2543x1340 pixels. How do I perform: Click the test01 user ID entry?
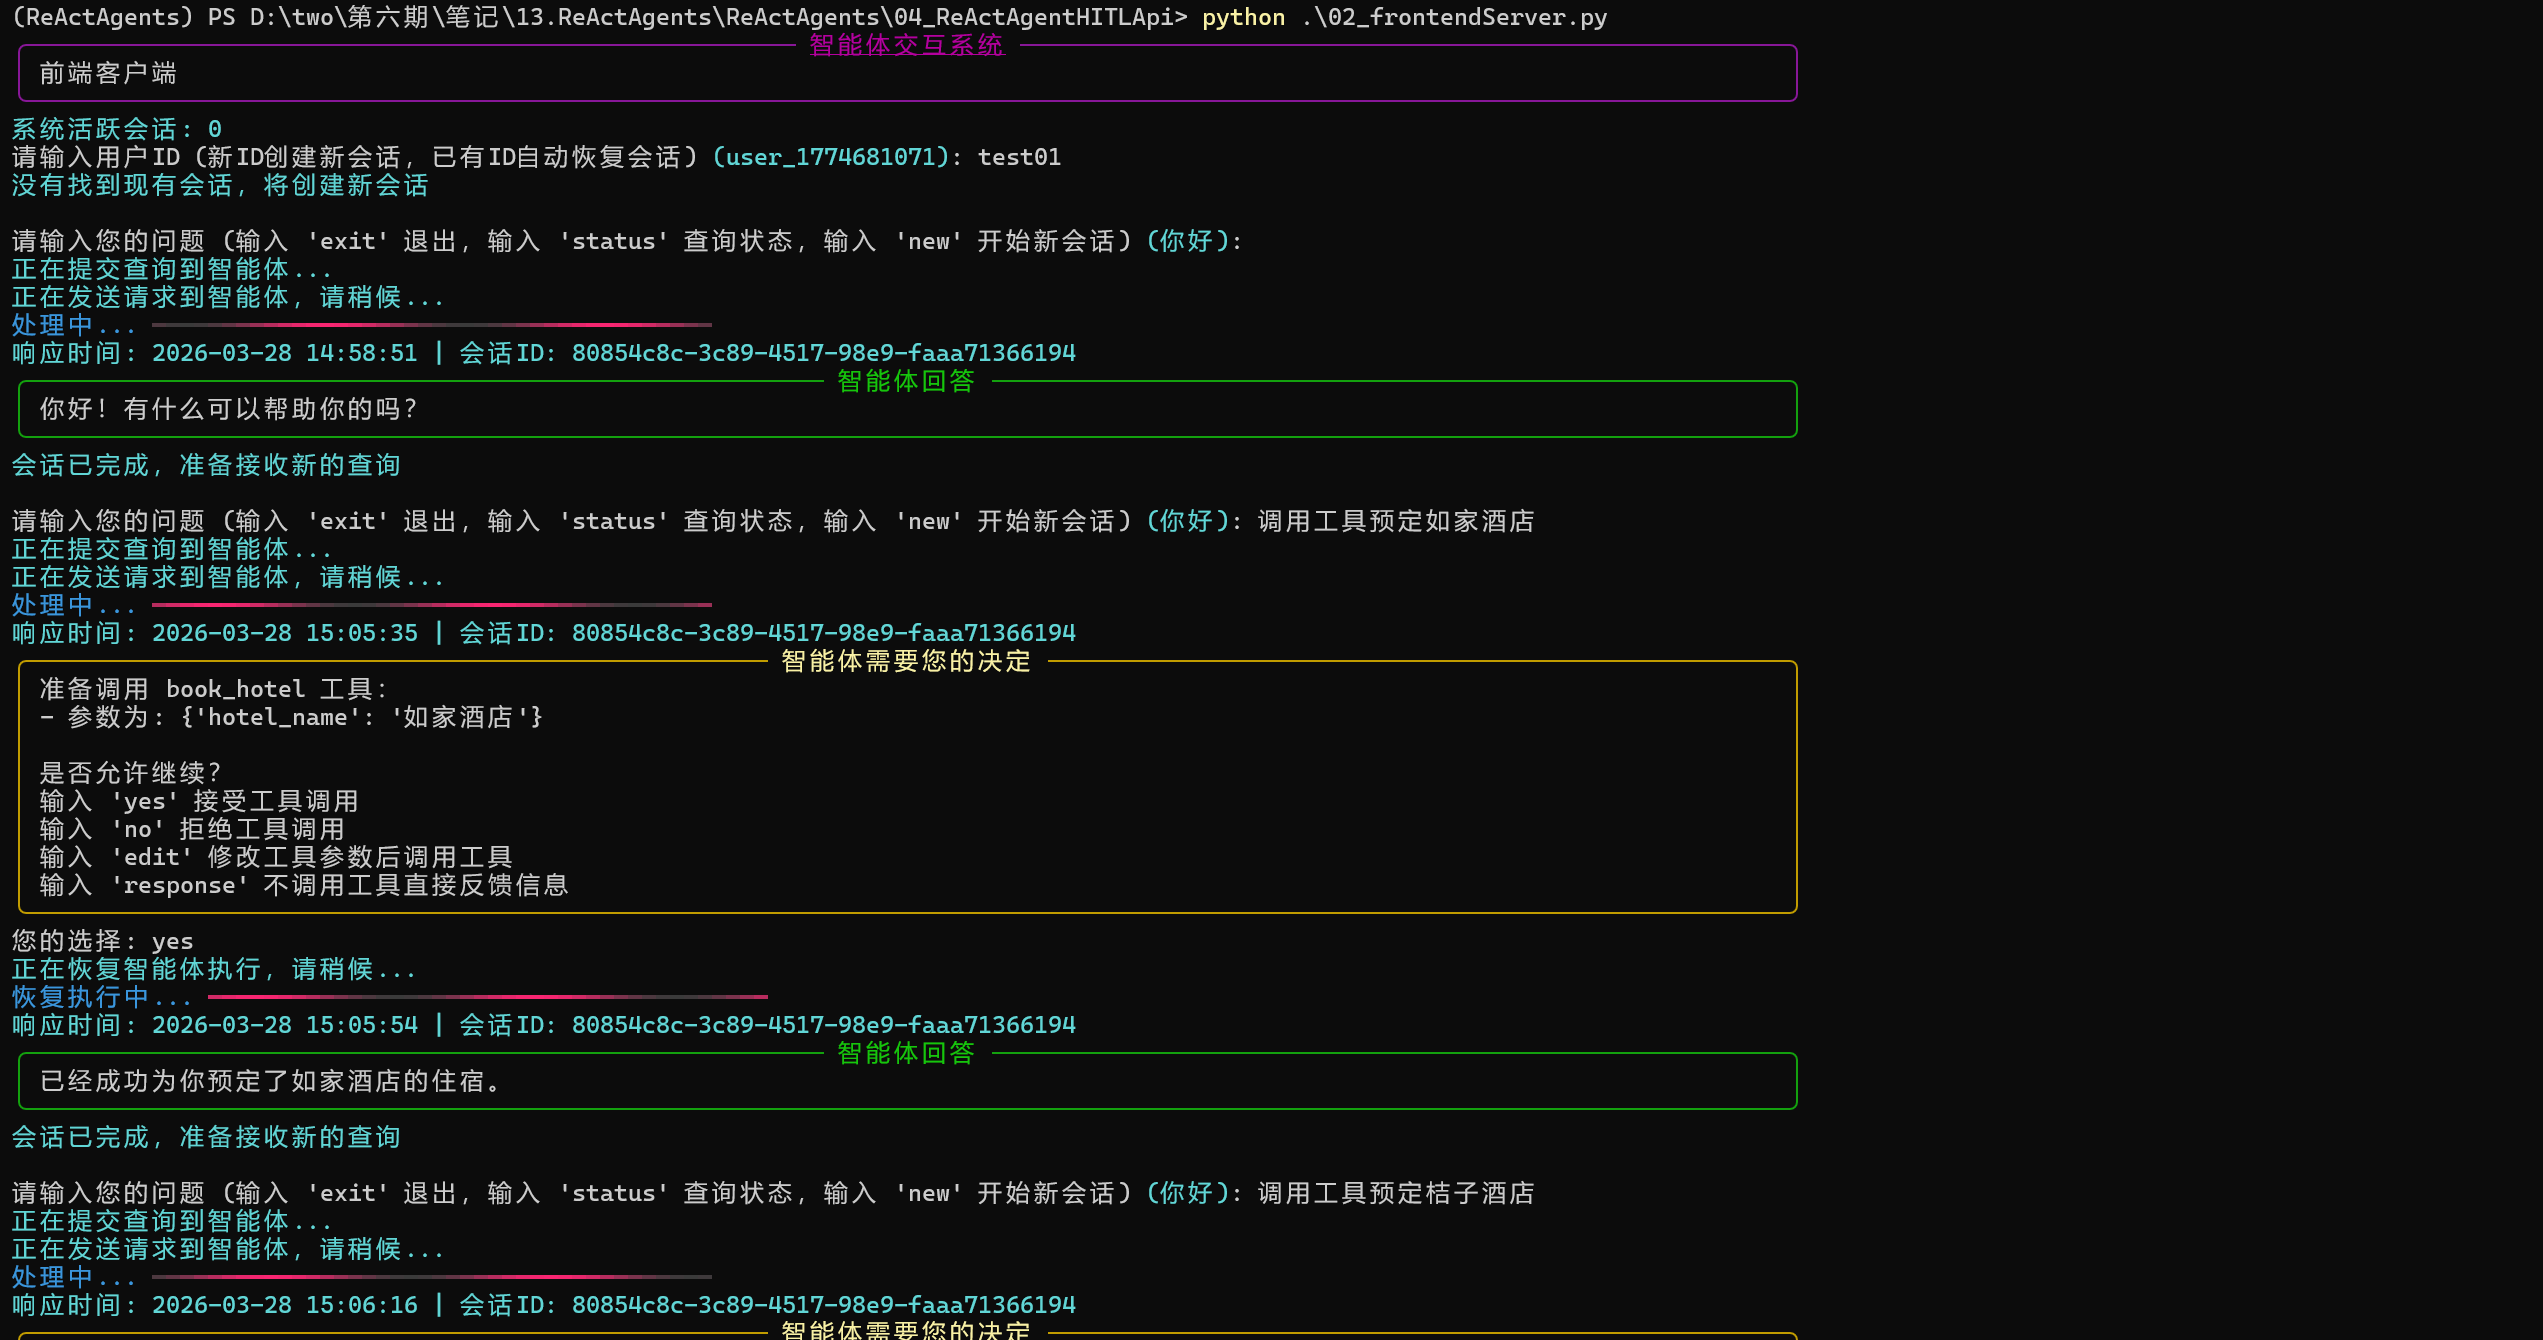[x=1018, y=157]
